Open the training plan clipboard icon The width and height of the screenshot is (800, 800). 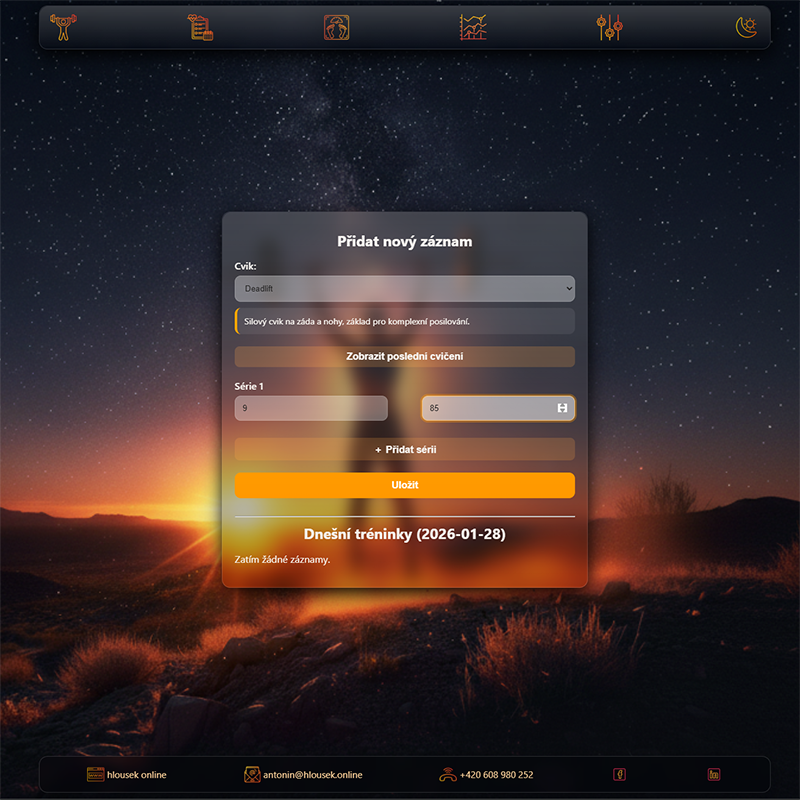pyautogui.click(x=201, y=27)
